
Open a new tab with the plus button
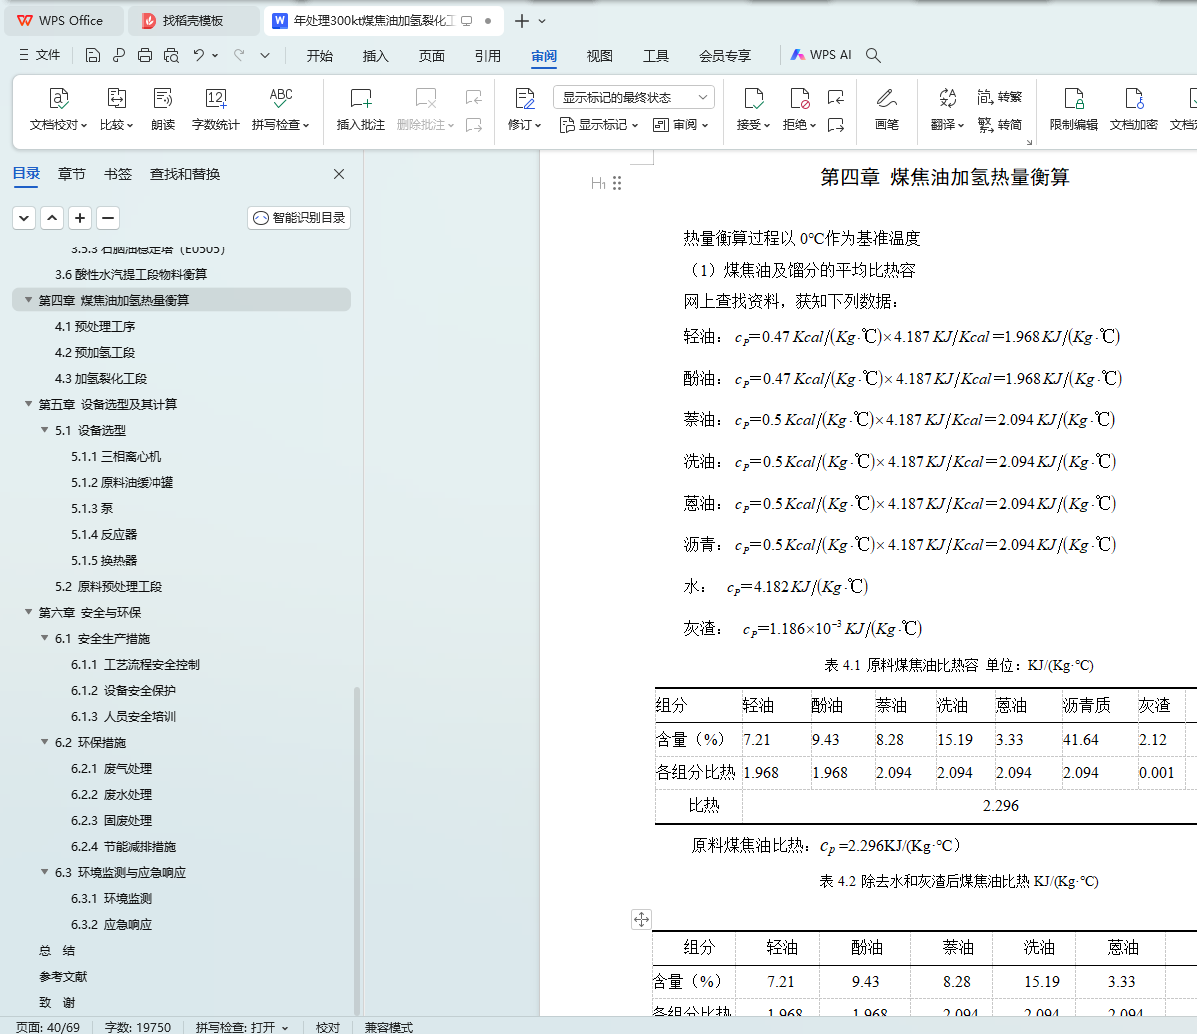(x=521, y=21)
